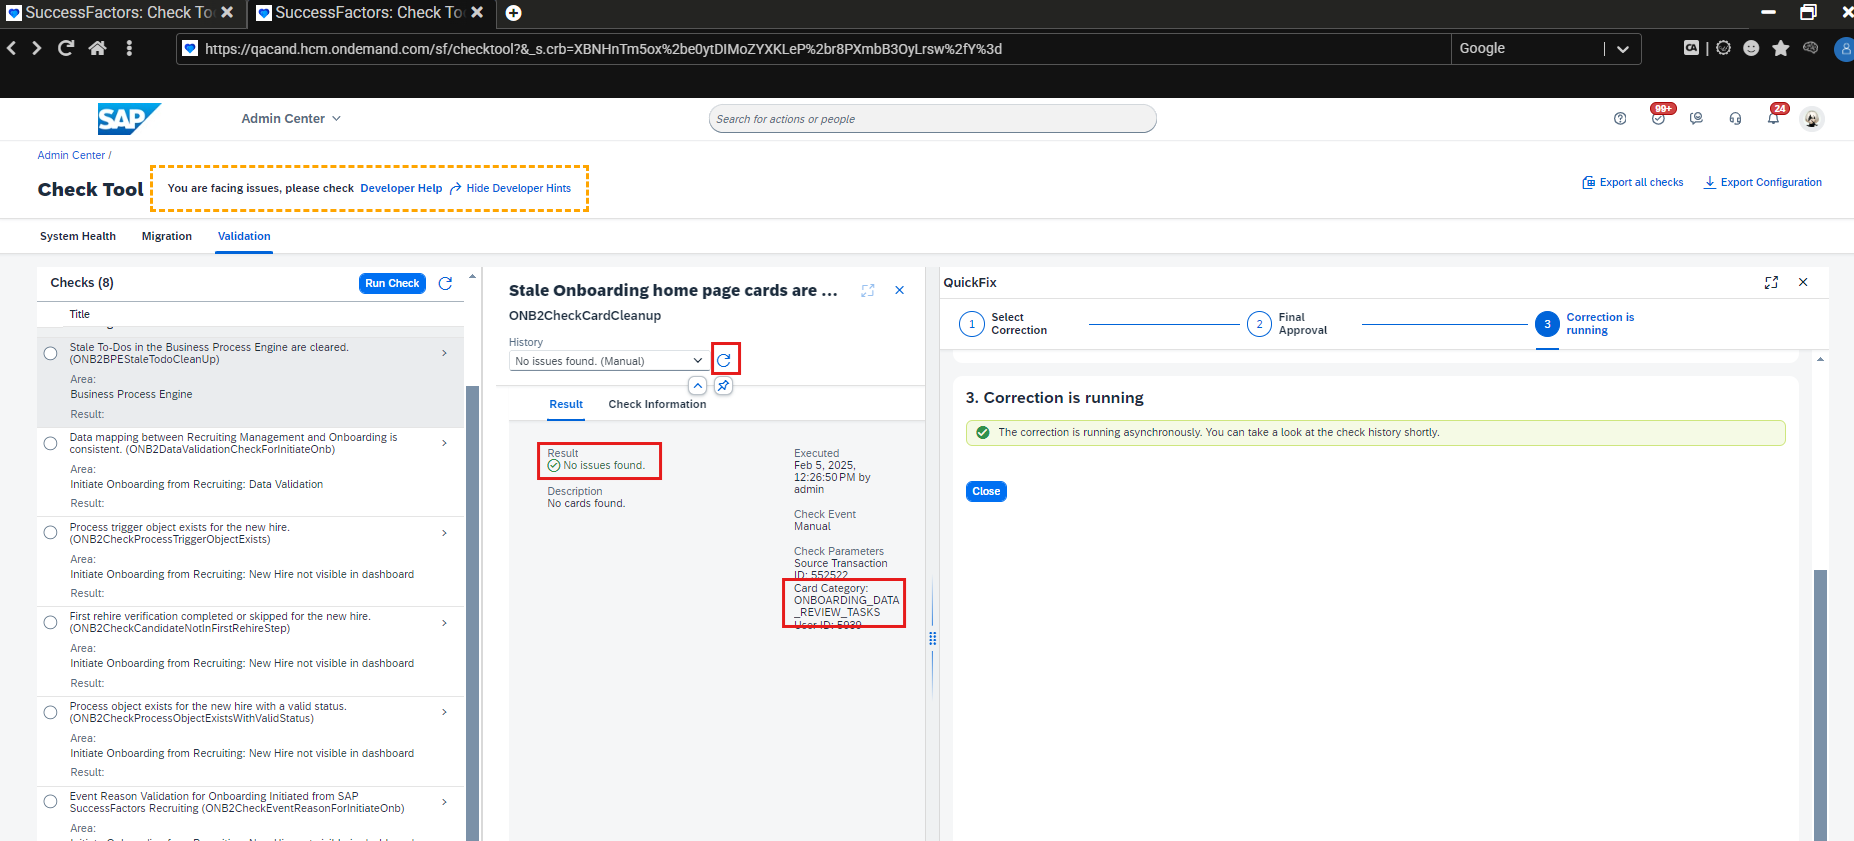1854x841 pixels.
Task: Select the Validation tab
Action: point(244,236)
